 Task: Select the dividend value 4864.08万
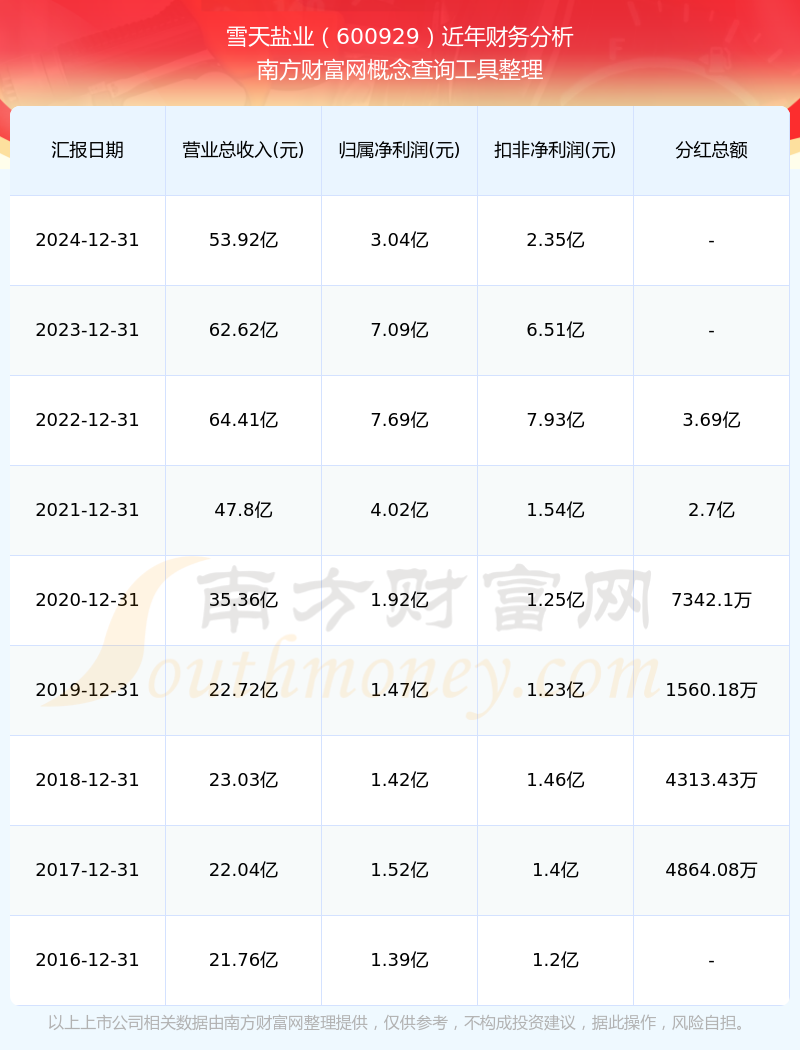pyautogui.click(x=712, y=870)
